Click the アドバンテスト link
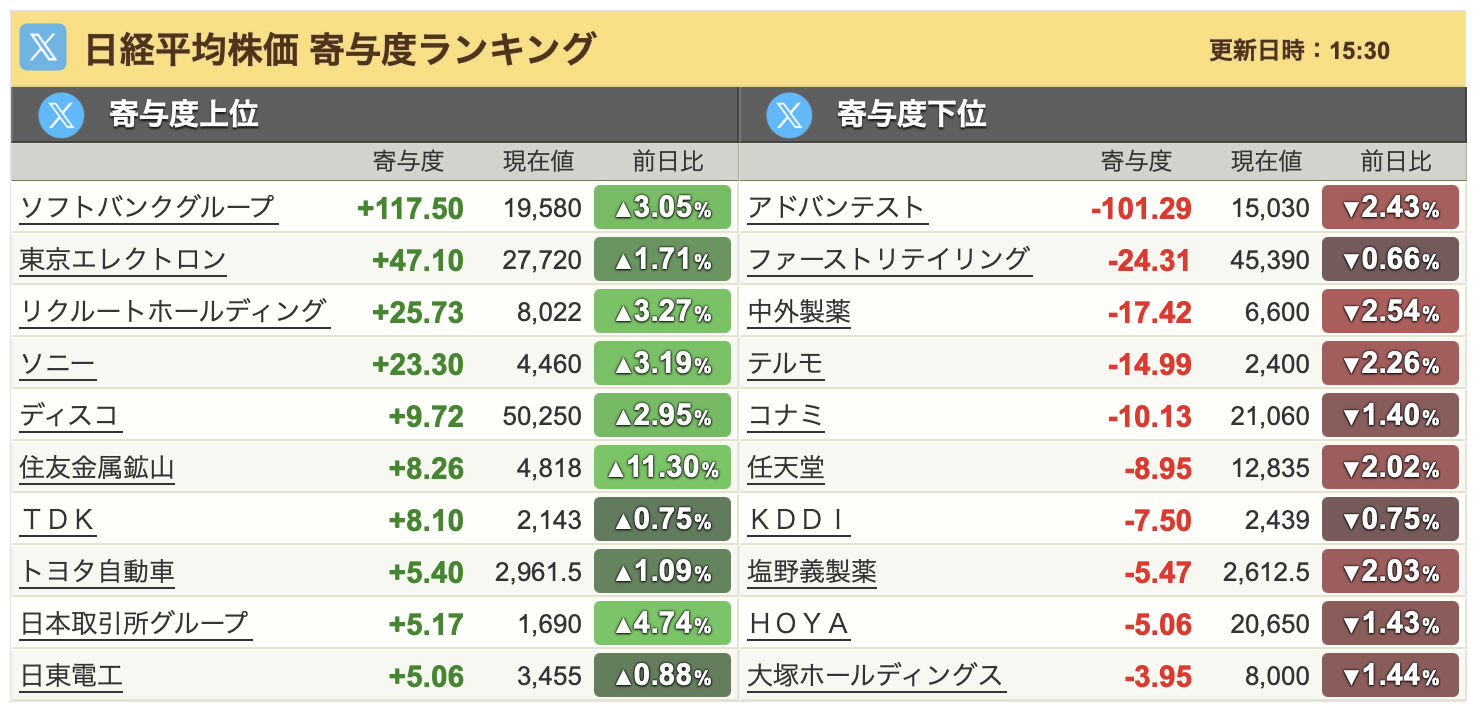This screenshot has width=1482, height=714. click(837, 207)
